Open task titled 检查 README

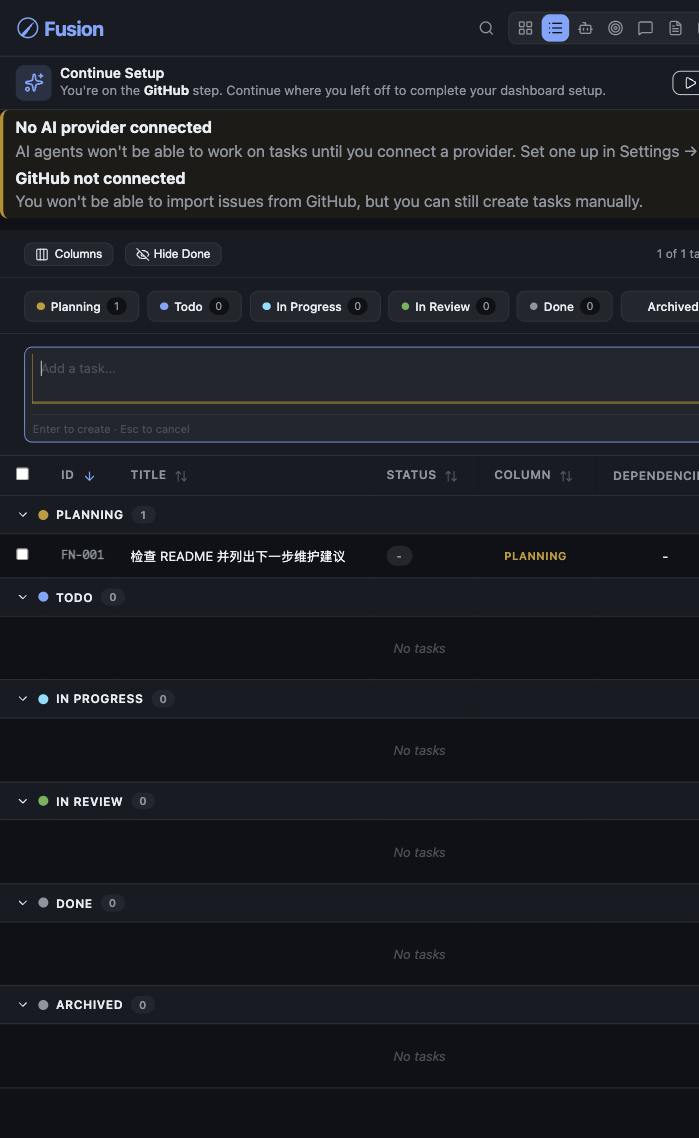(x=237, y=556)
